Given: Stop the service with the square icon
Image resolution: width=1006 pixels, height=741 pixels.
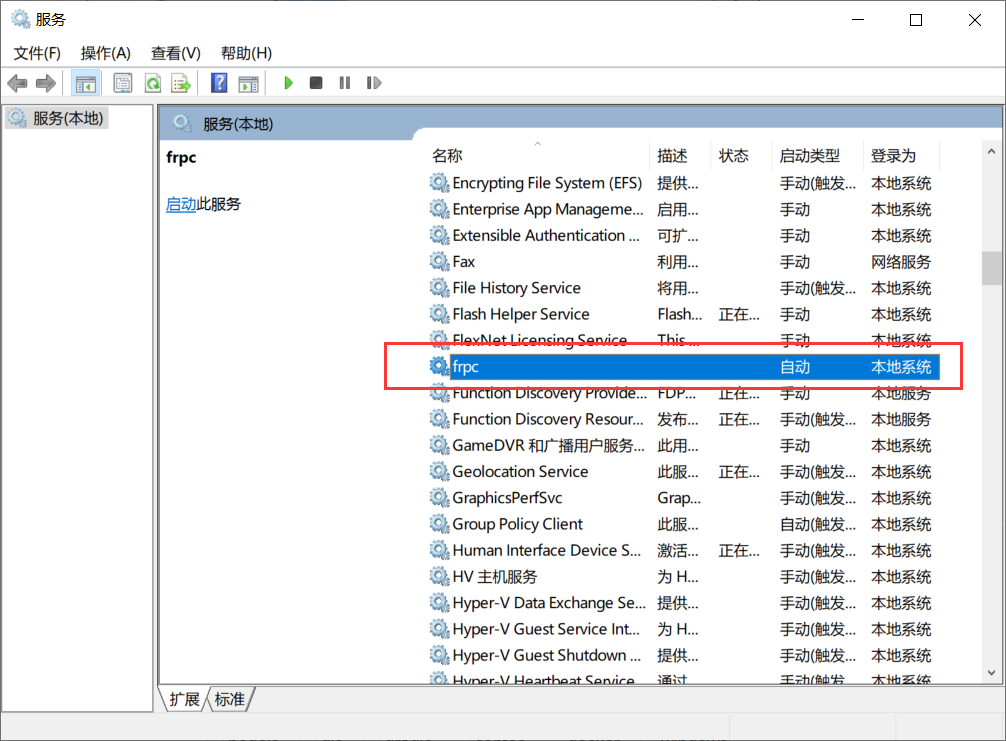Looking at the screenshot, I should click(316, 83).
